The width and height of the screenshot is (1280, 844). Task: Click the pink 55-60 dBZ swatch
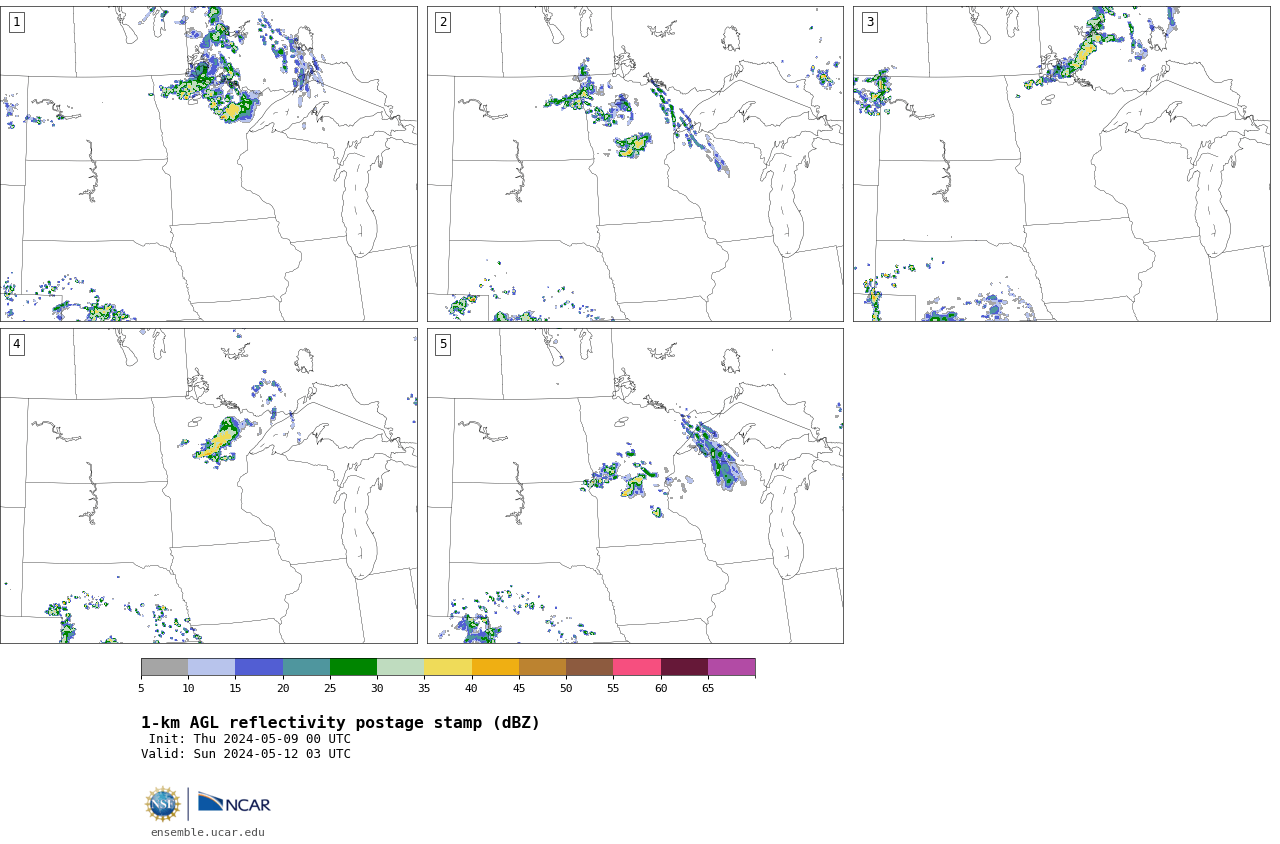coord(637,667)
